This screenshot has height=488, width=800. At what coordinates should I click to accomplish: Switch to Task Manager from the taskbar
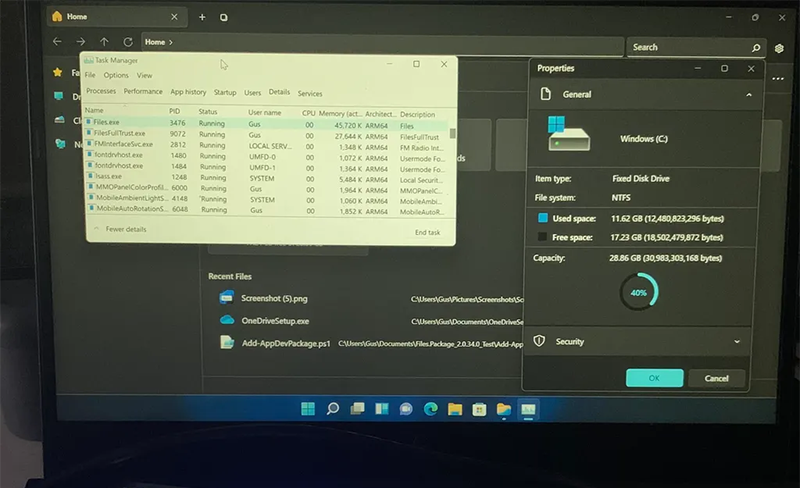(528, 409)
